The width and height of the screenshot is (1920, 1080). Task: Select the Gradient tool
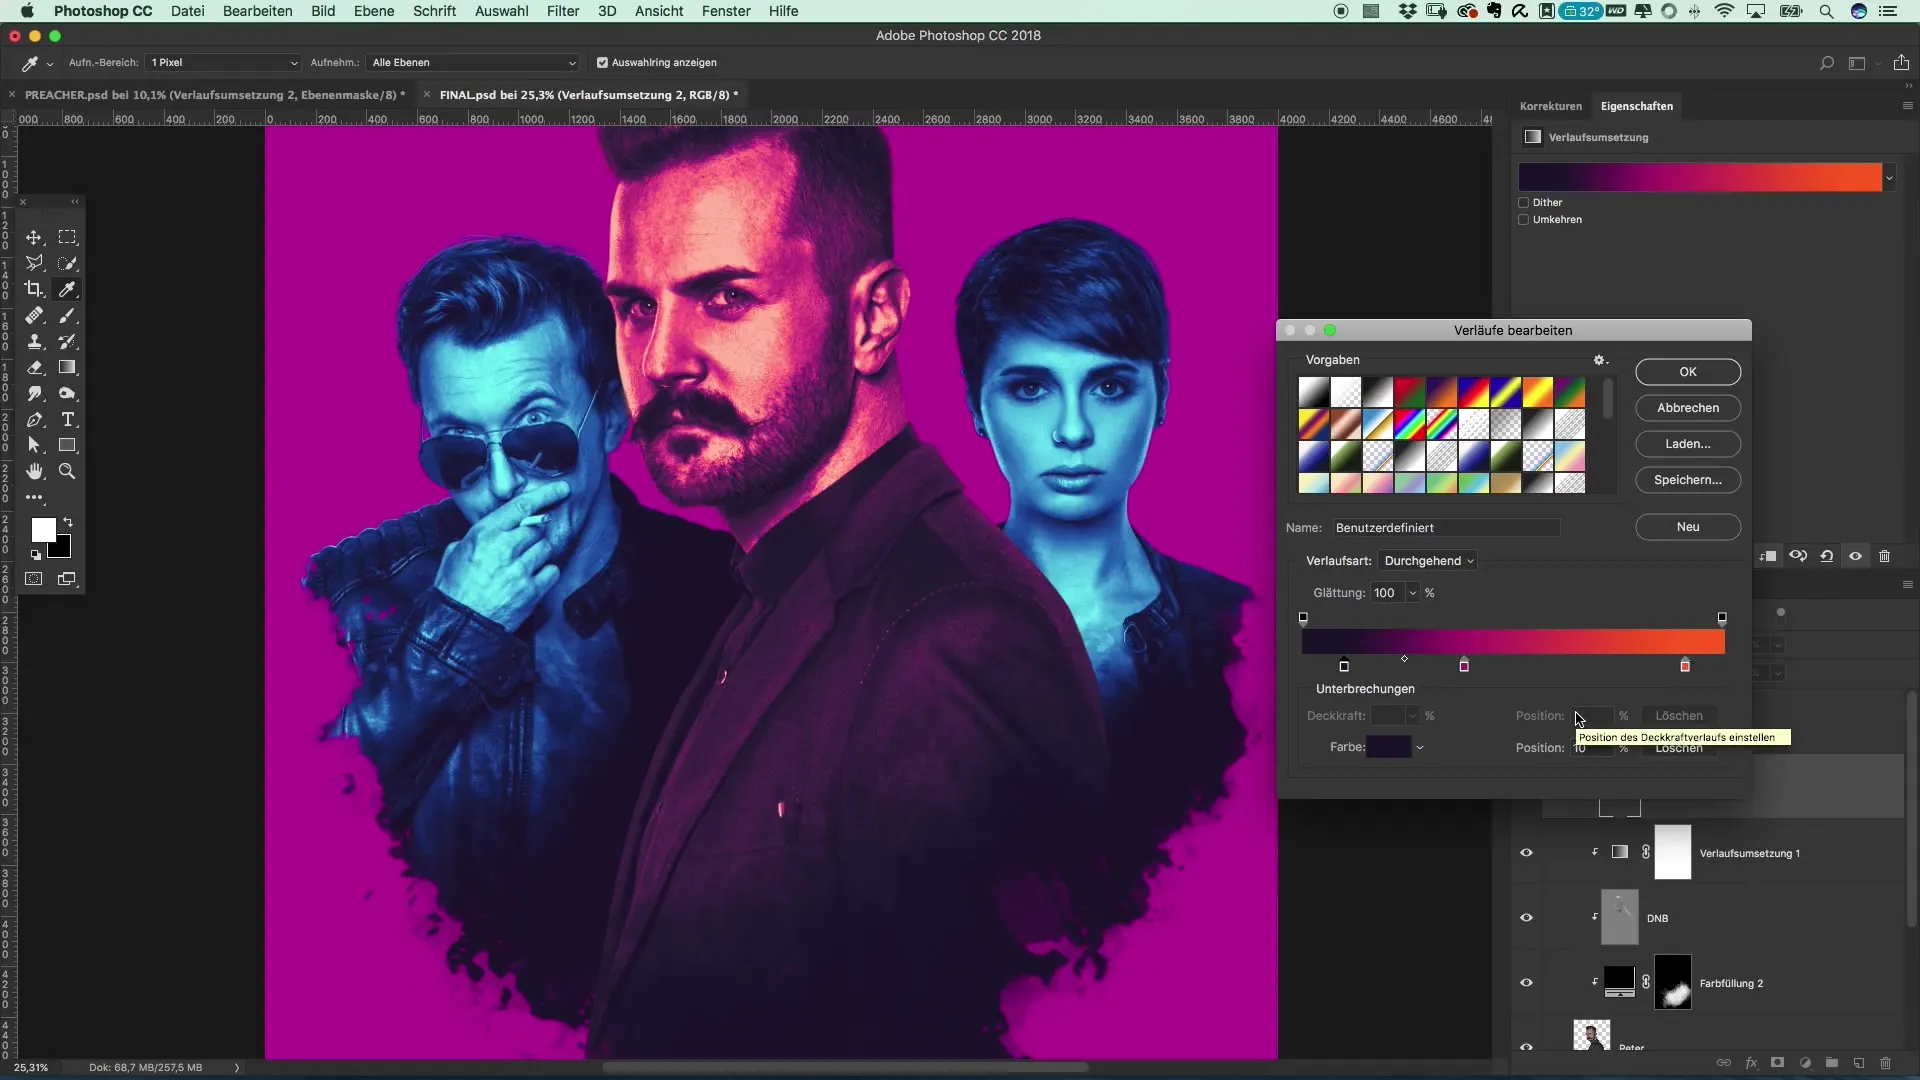coord(67,367)
